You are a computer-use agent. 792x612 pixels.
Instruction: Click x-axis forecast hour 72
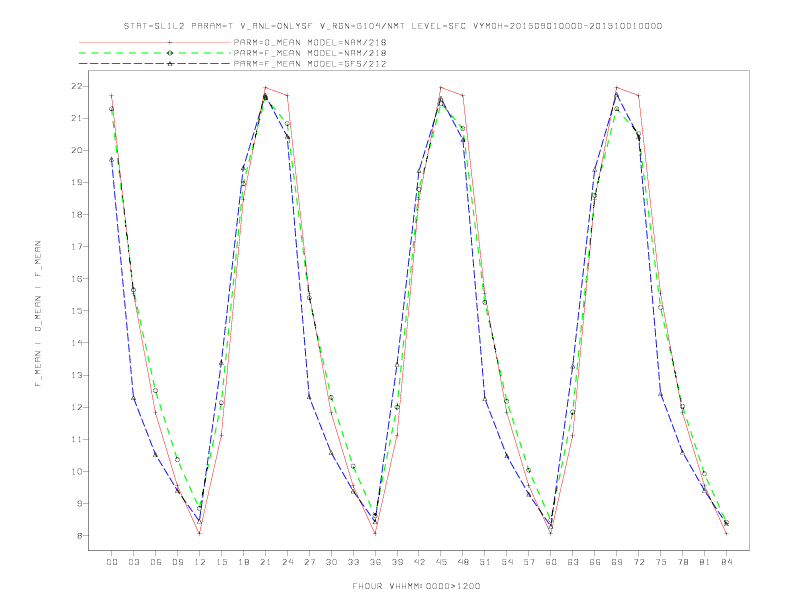639,562
